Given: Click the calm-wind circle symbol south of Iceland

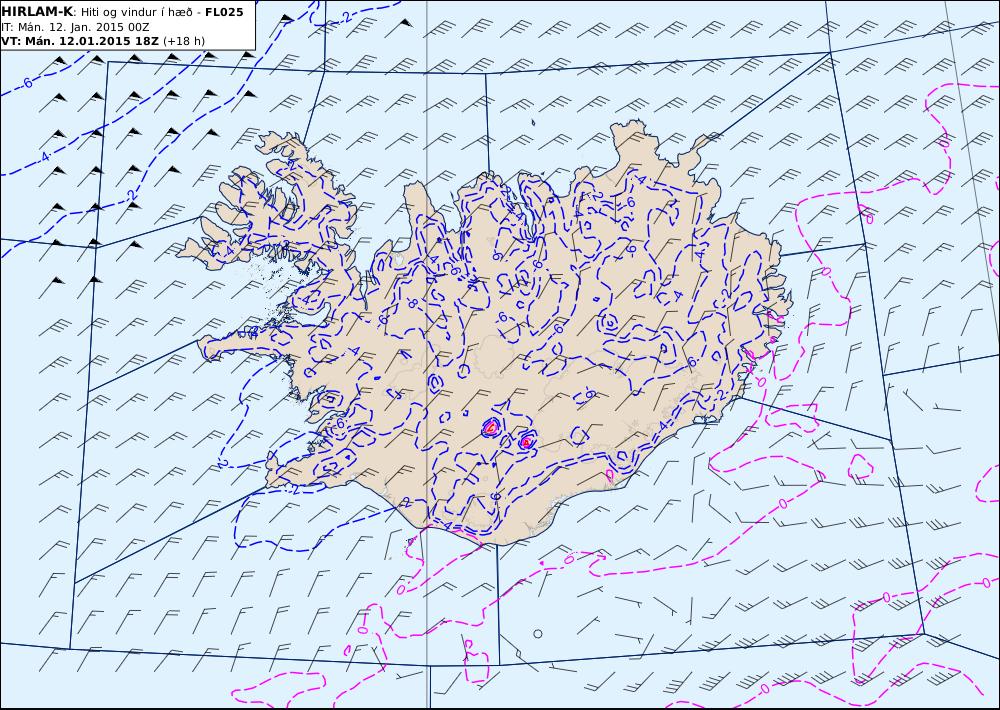Looking at the screenshot, I should point(538,633).
